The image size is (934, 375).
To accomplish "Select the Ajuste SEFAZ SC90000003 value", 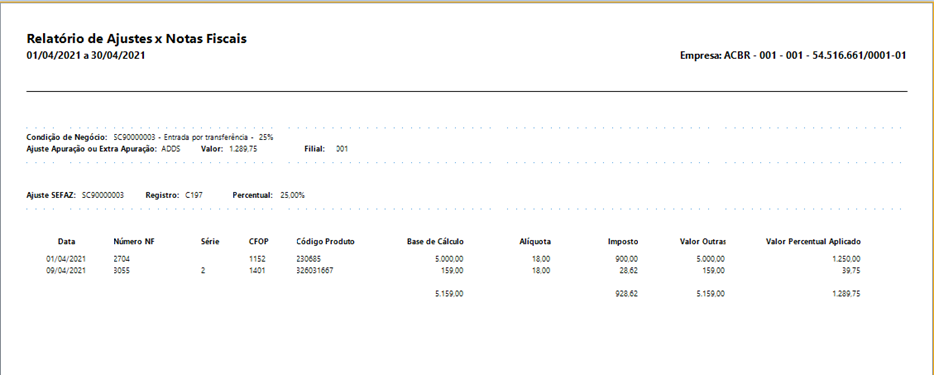I will (102, 195).
